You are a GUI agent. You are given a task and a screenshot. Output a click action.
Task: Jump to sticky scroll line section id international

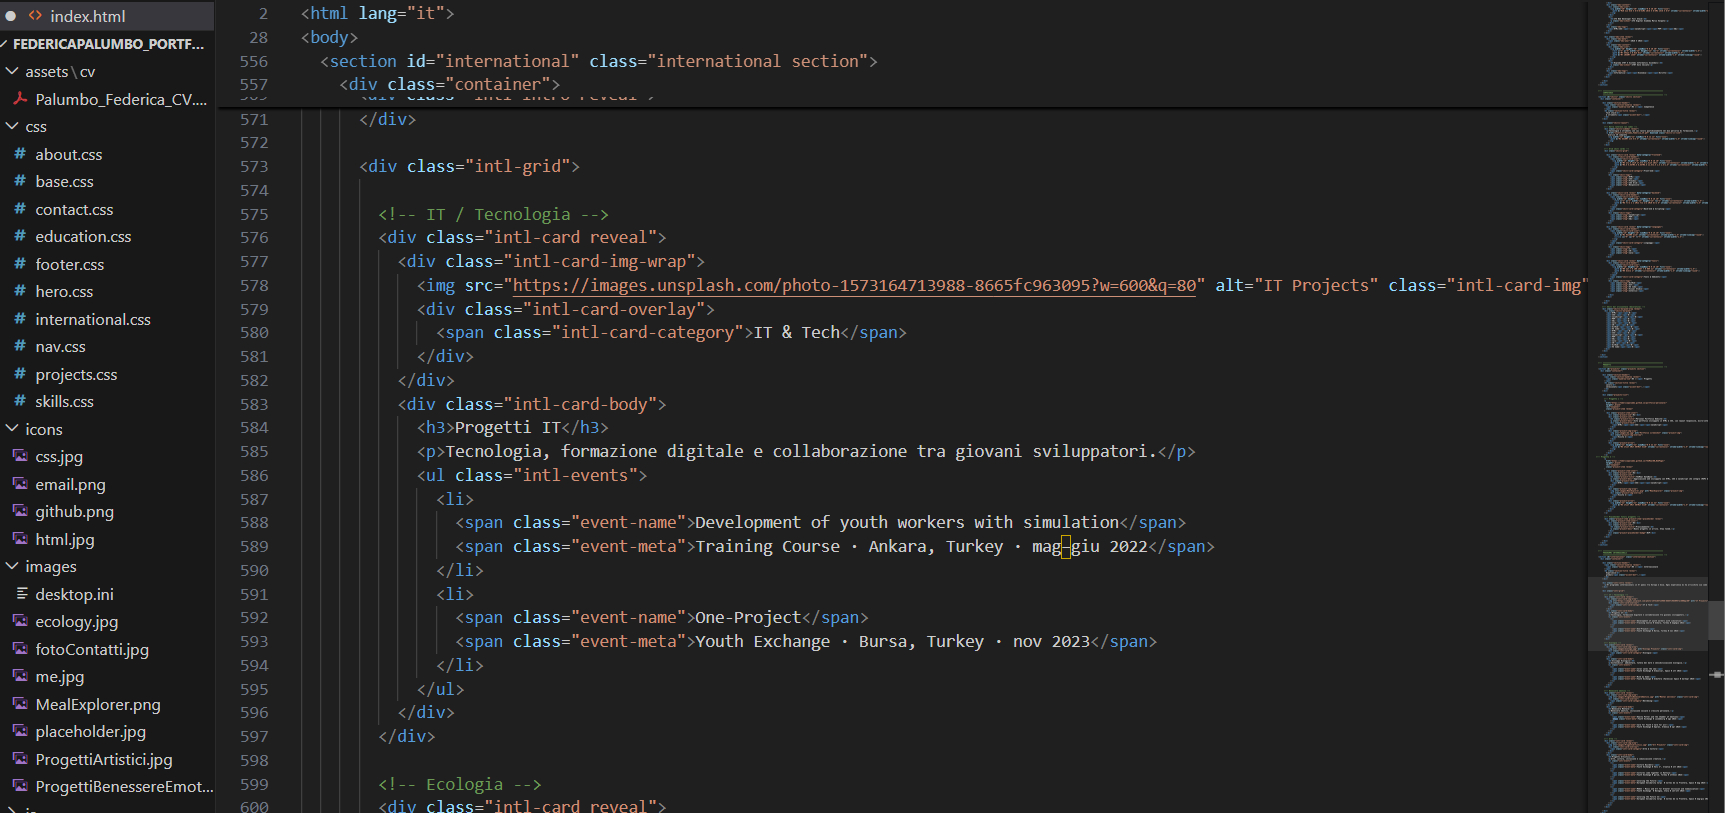click(x=598, y=61)
